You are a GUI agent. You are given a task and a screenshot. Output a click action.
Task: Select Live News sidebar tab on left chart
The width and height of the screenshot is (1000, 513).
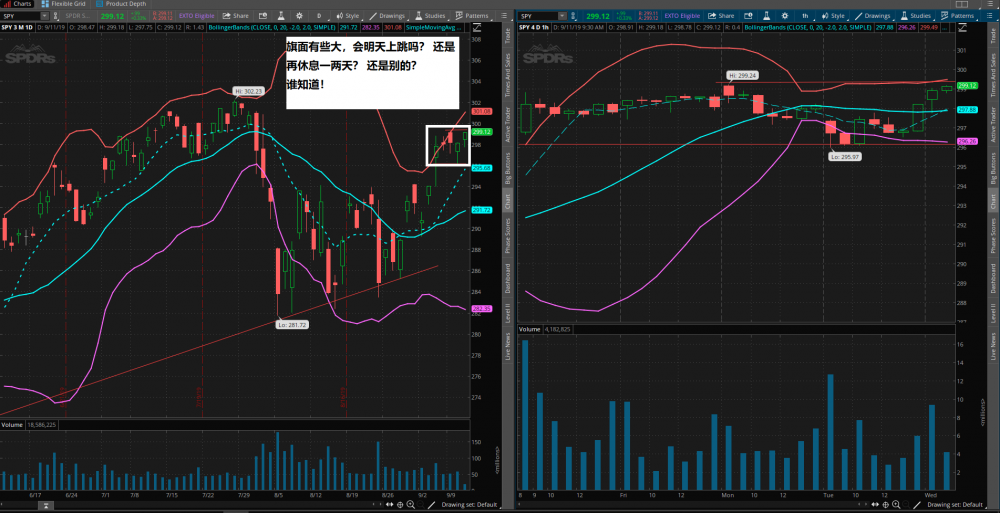click(x=508, y=347)
